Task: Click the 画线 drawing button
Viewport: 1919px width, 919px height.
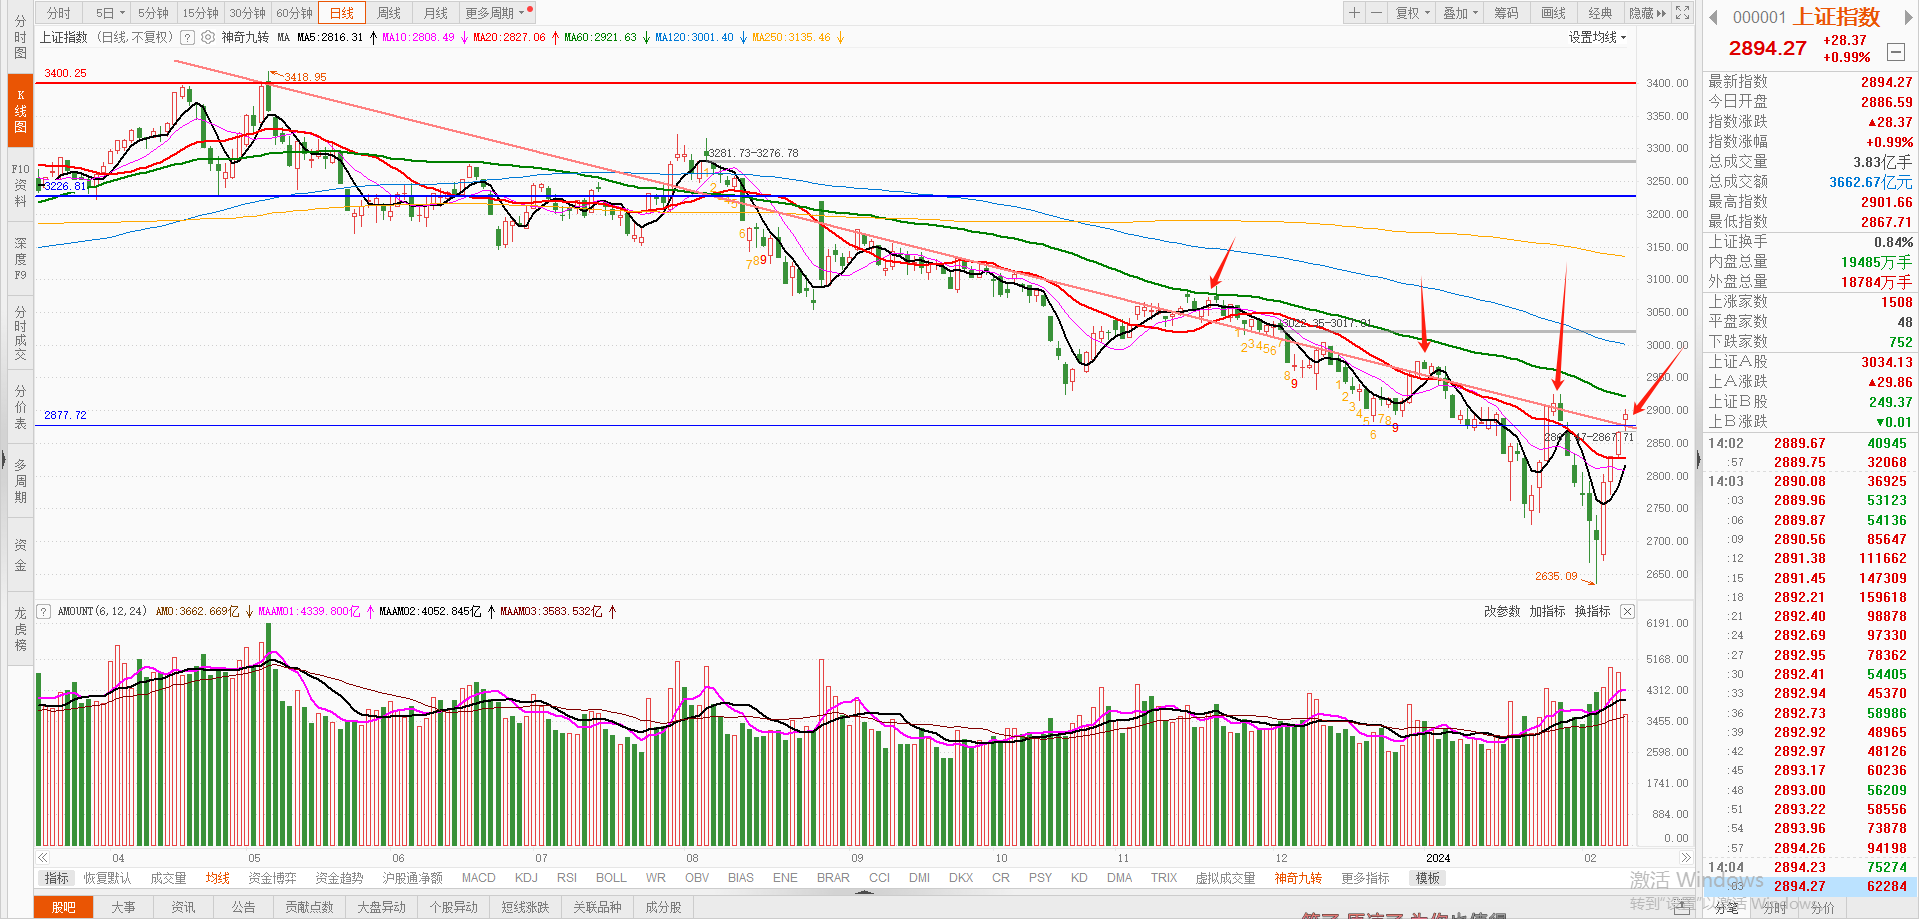Action: tap(1553, 13)
